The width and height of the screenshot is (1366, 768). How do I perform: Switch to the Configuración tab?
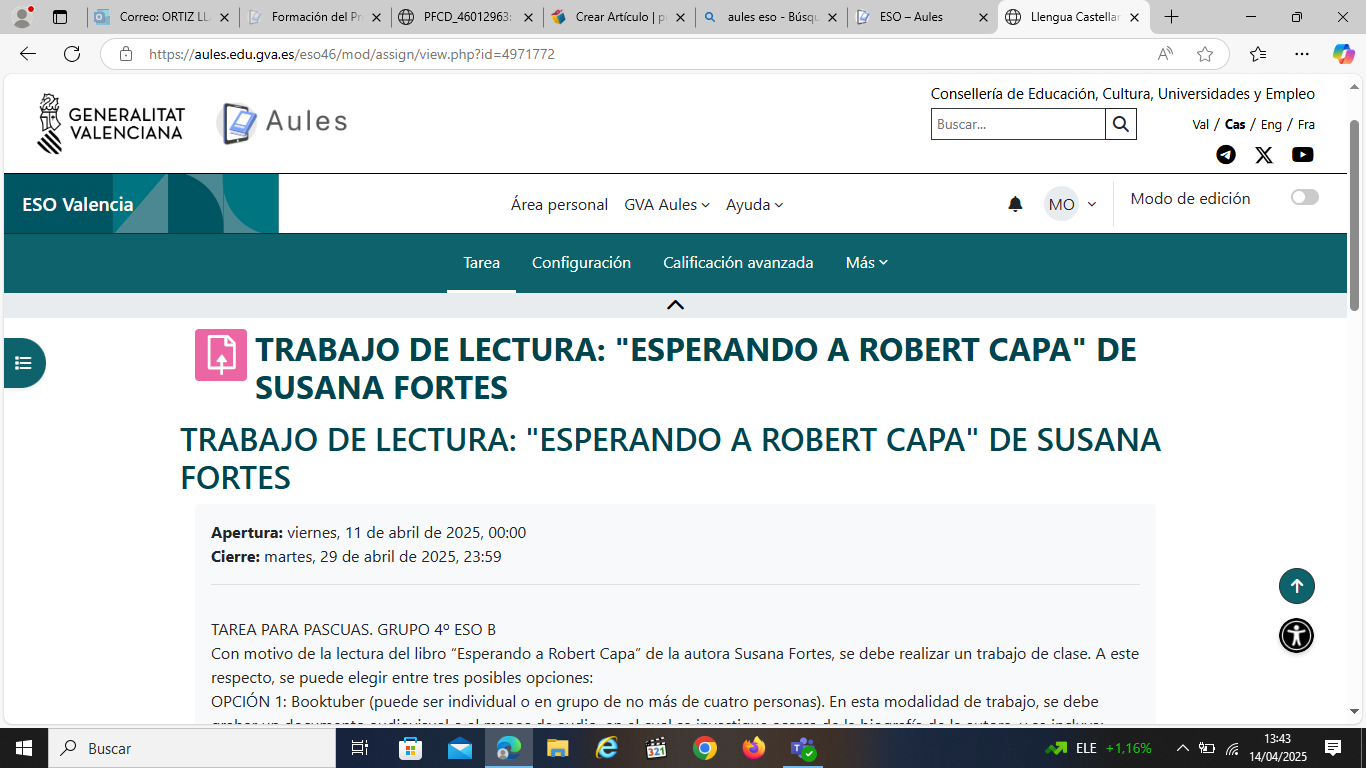pyautogui.click(x=581, y=262)
